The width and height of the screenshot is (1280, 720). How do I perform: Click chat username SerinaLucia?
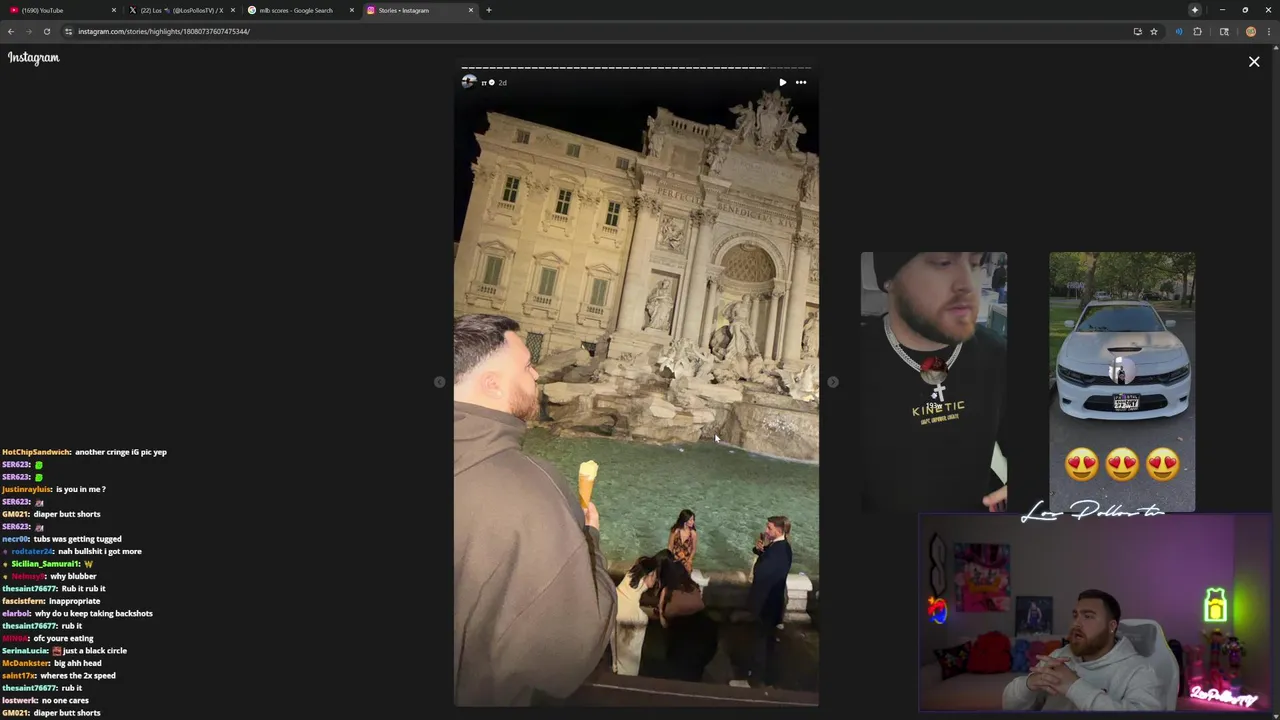tap(26, 651)
